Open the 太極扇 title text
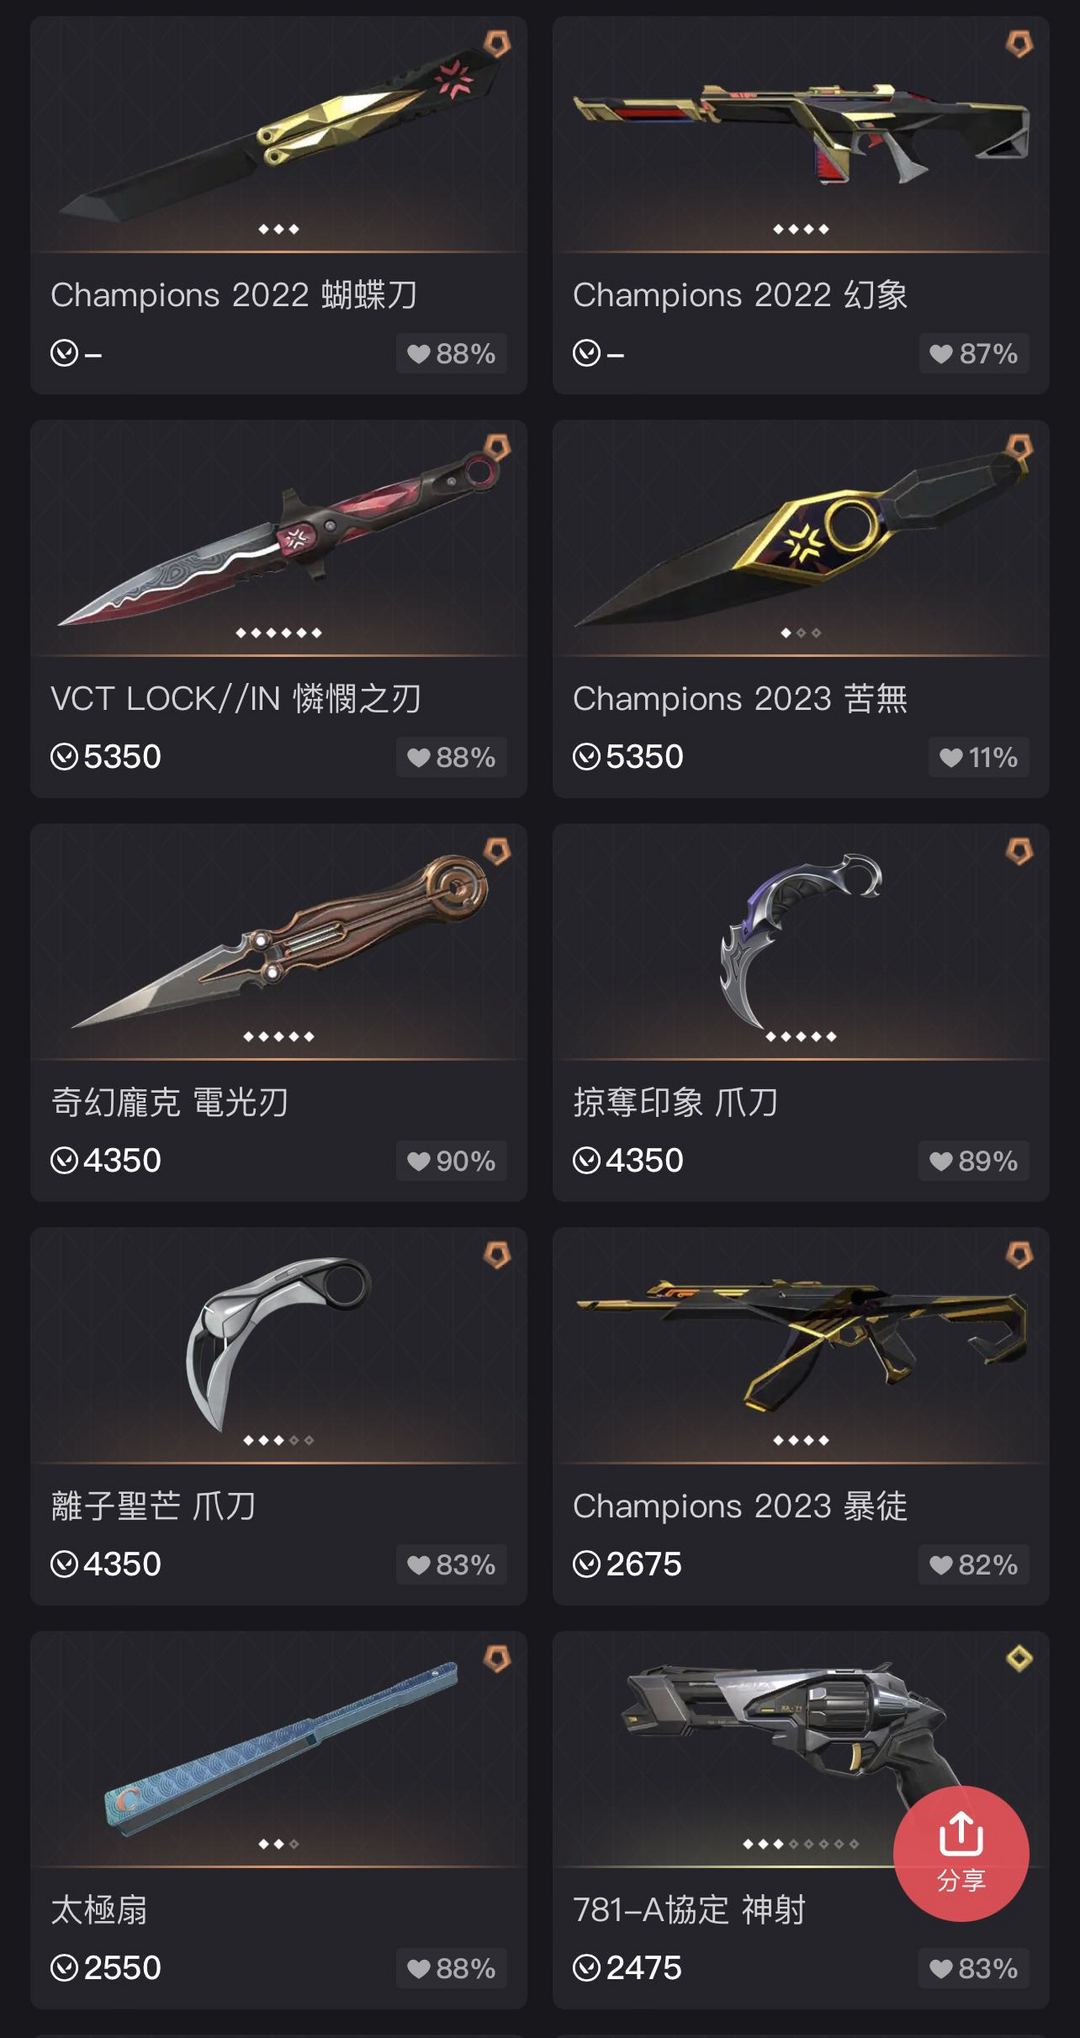 click(x=99, y=1910)
